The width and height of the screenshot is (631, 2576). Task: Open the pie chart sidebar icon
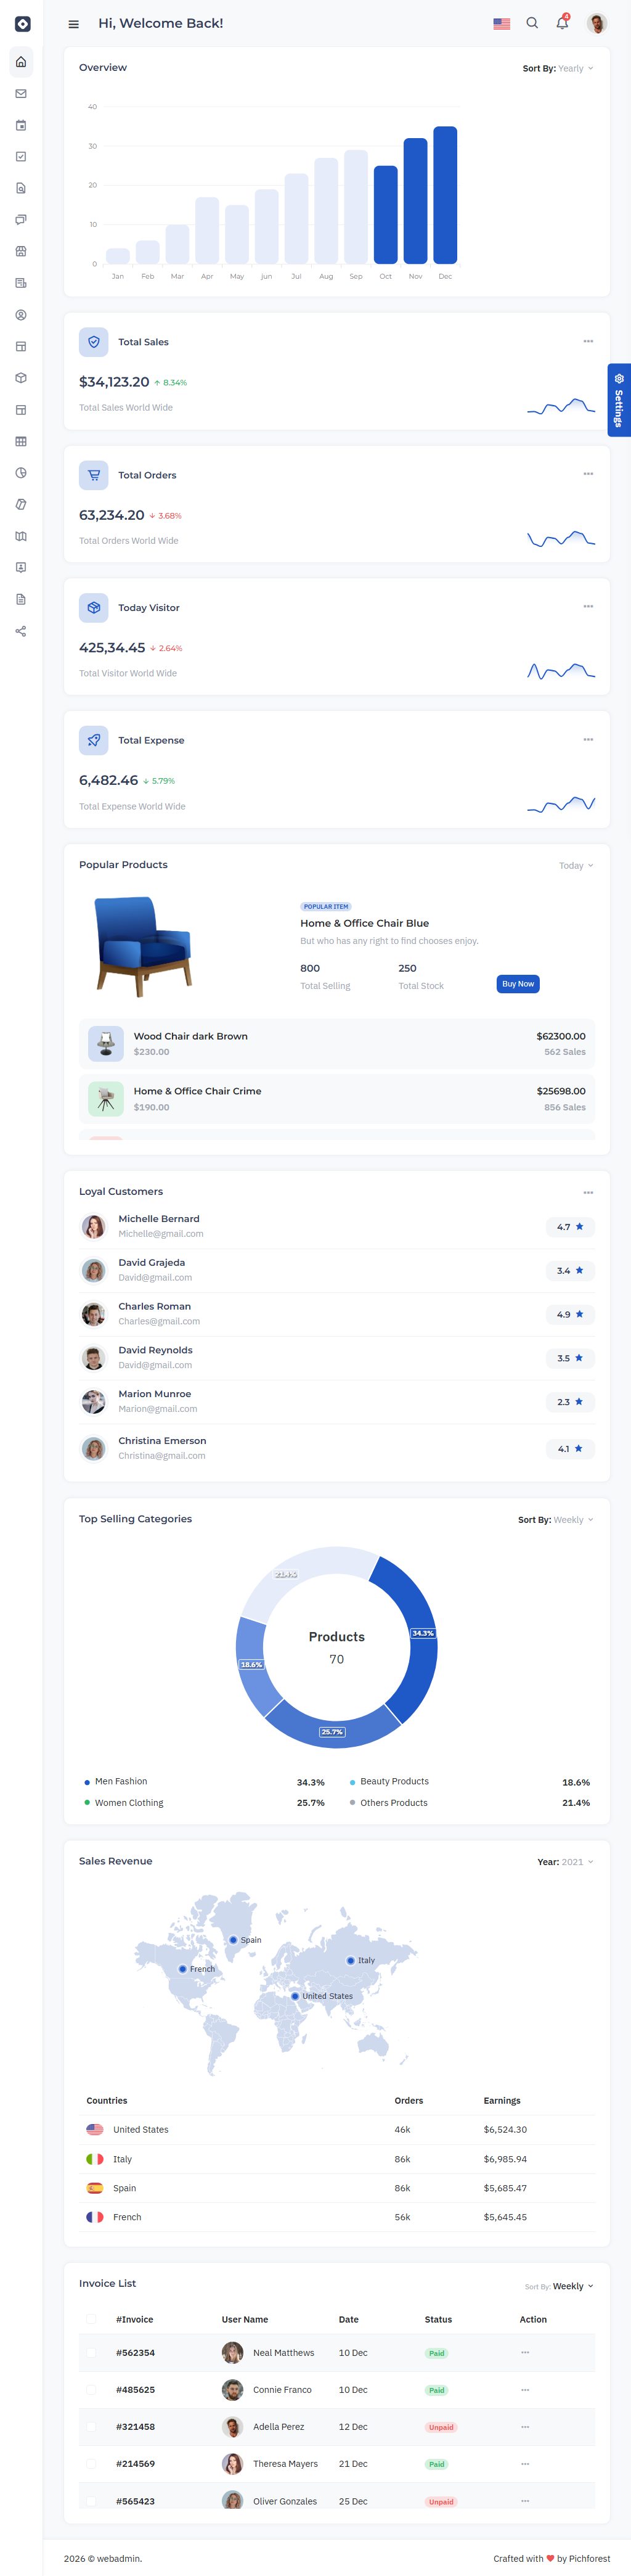click(x=21, y=473)
